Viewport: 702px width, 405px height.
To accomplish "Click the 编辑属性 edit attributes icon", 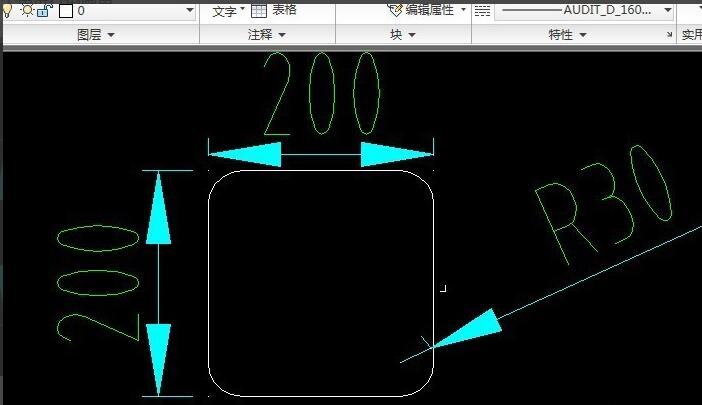I will [395, 10].
